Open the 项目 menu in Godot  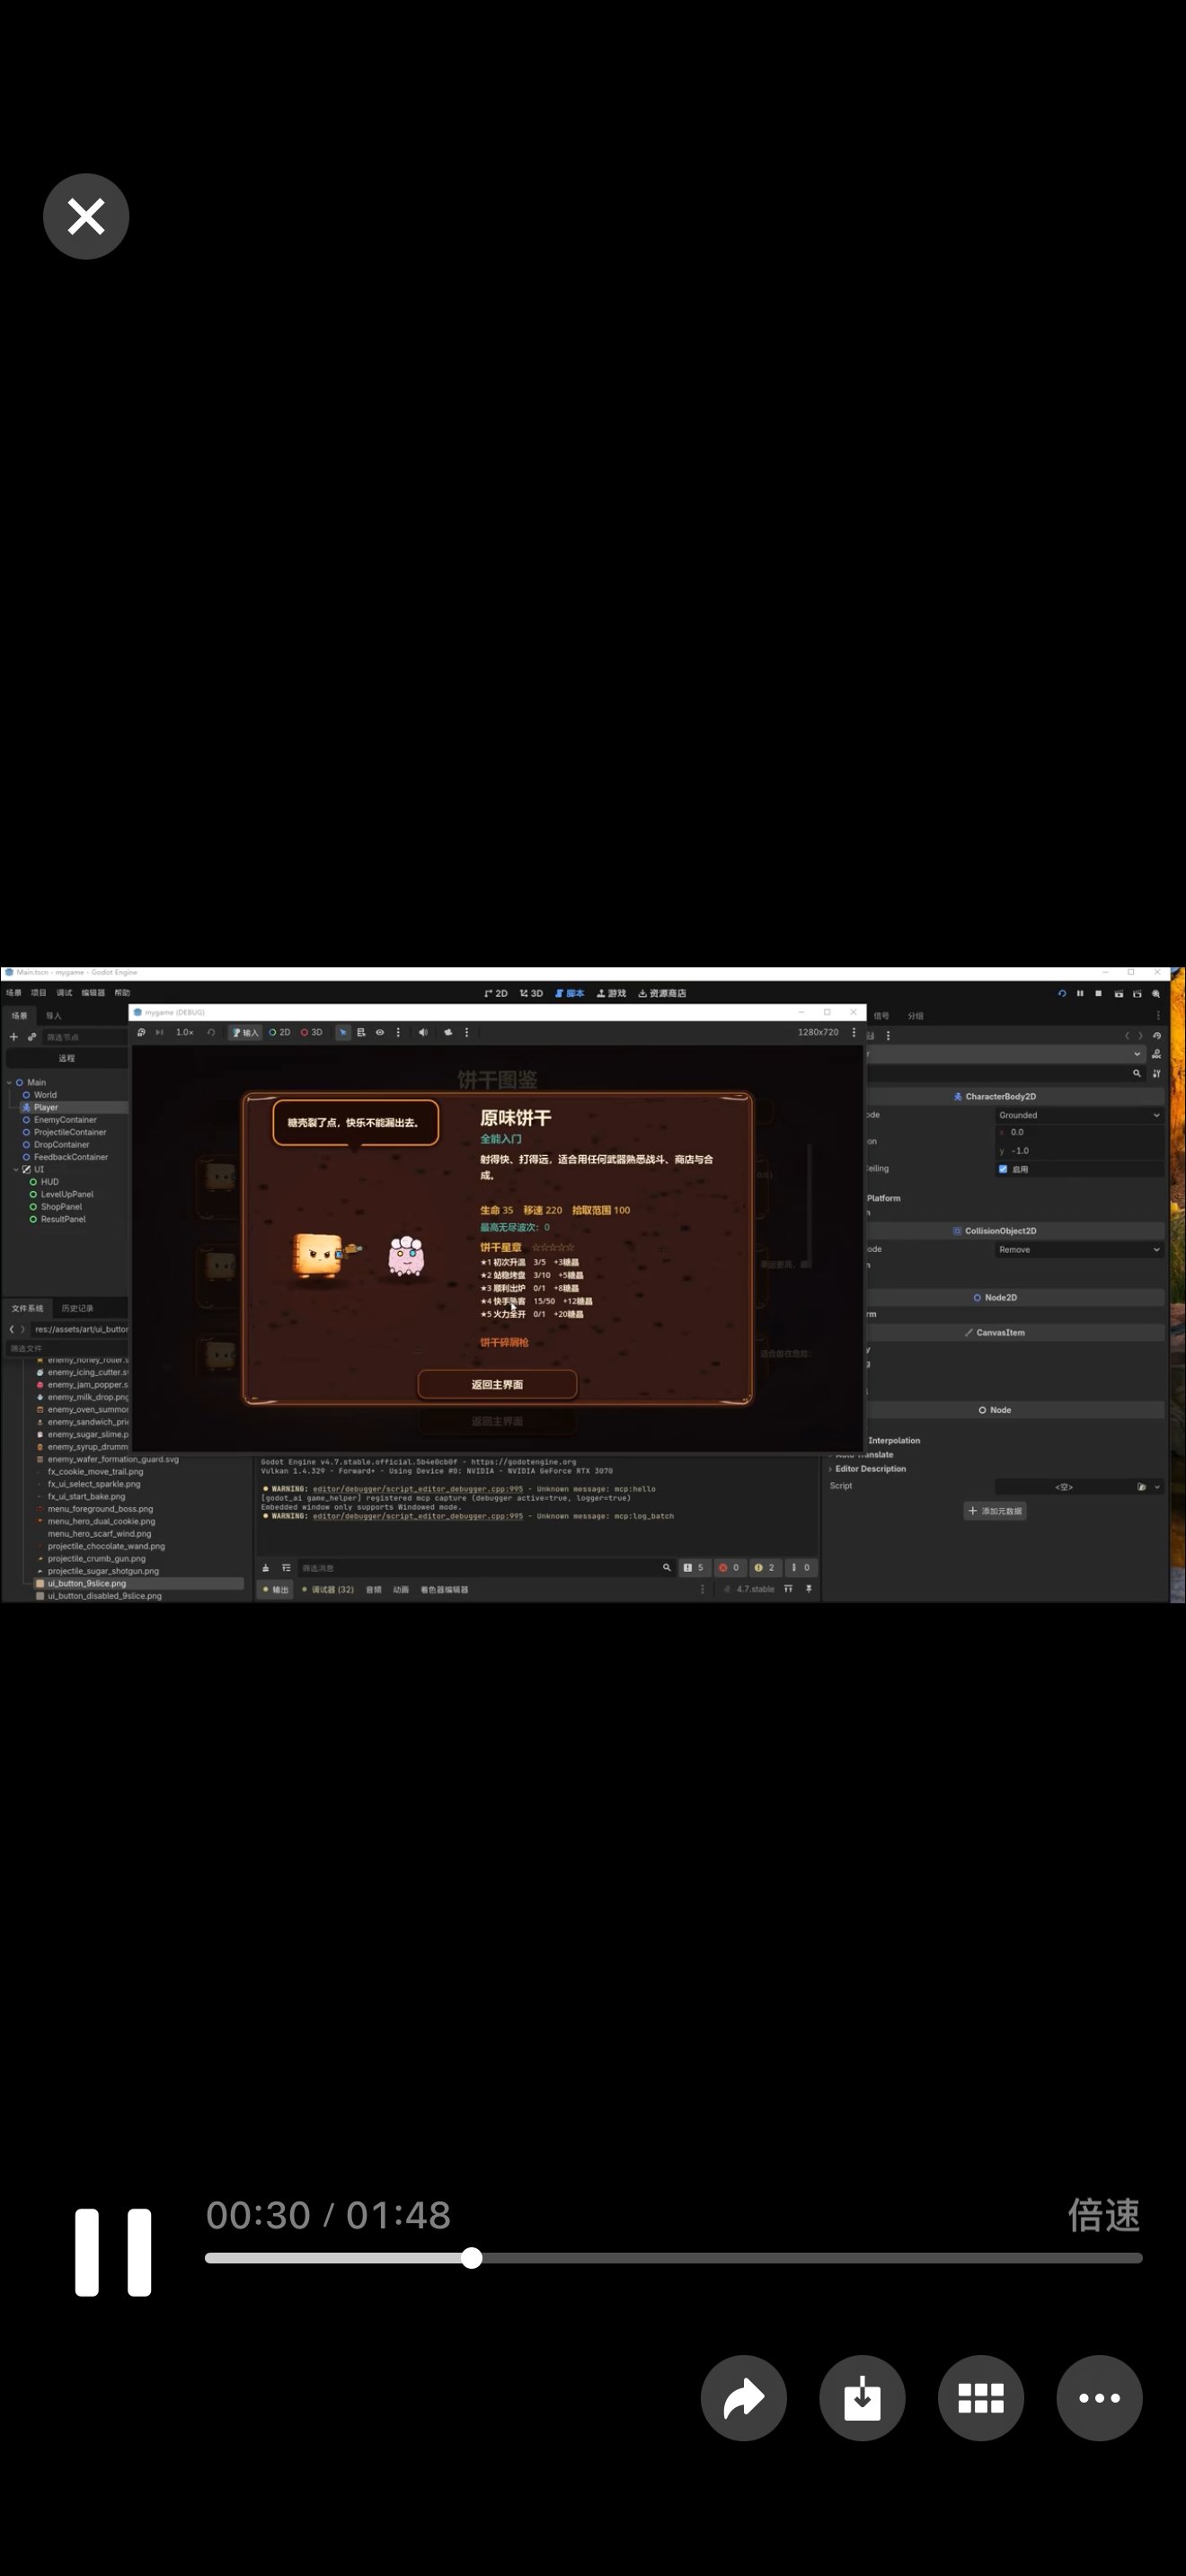(39, 993)
